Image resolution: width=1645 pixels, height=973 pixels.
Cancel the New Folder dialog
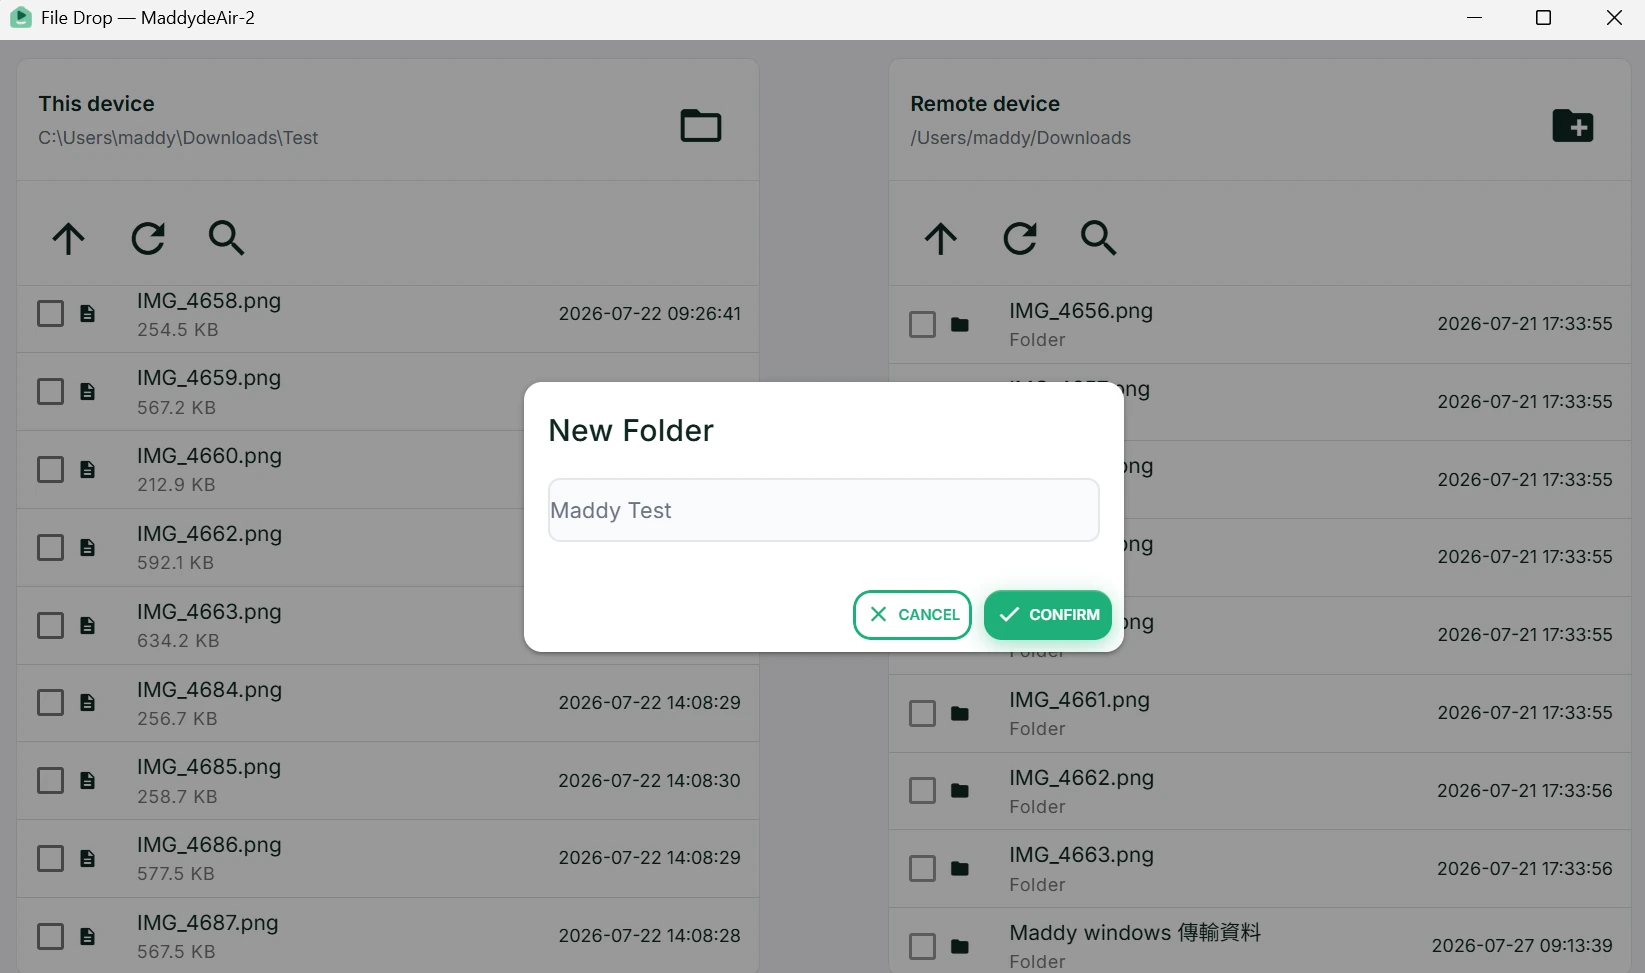pos(912,614)
